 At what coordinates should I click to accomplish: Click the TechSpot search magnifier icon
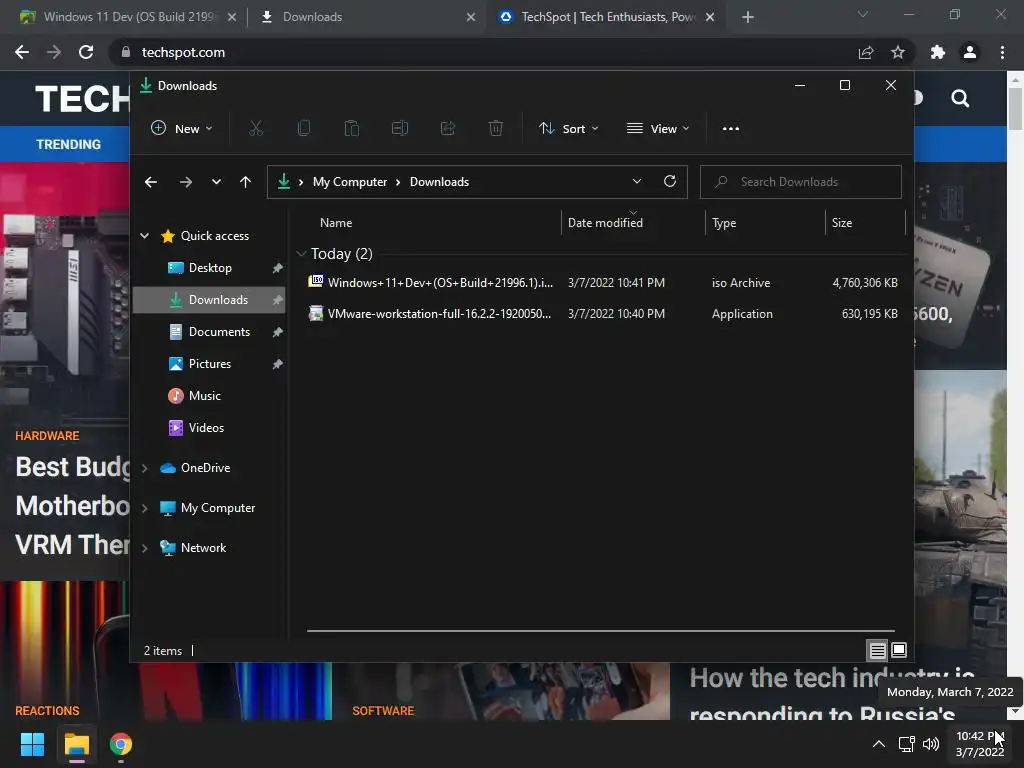coord(960,99)
